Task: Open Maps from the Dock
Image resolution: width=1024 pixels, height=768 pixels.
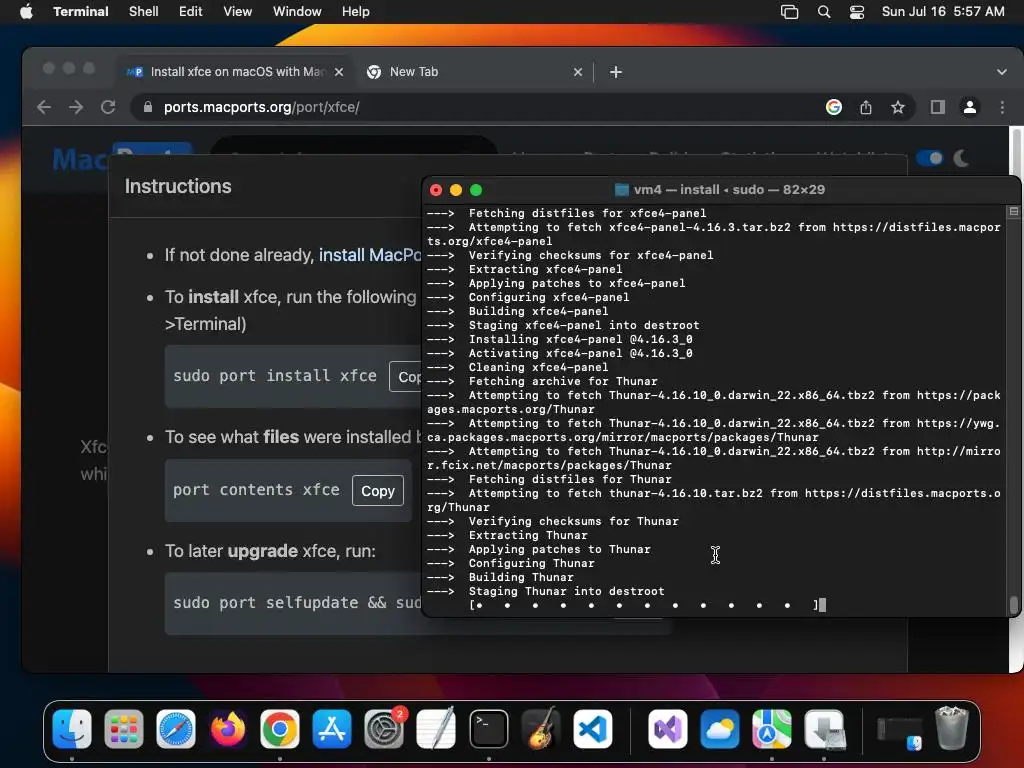Action: [771, 729]
